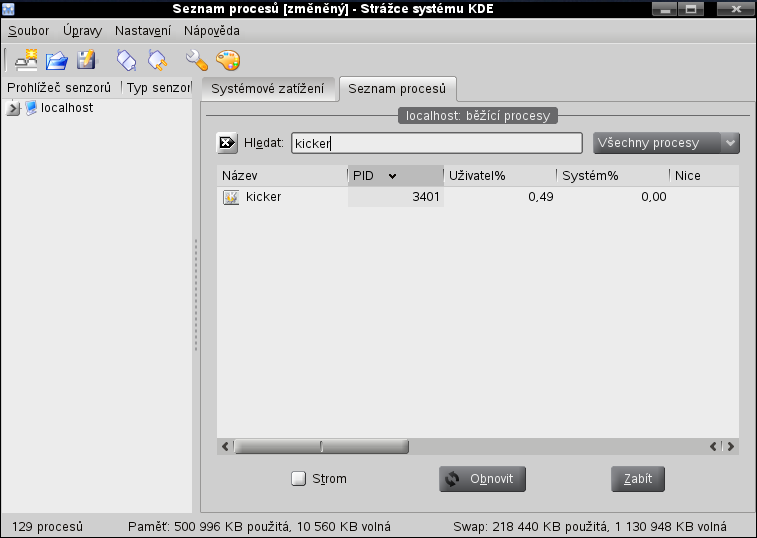Click the PID value 3401

425,197
